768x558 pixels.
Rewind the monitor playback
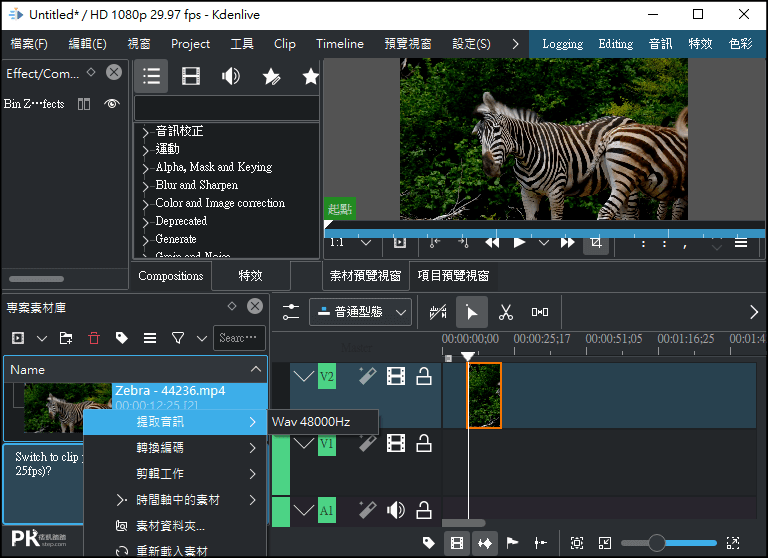tap(492, 243)
